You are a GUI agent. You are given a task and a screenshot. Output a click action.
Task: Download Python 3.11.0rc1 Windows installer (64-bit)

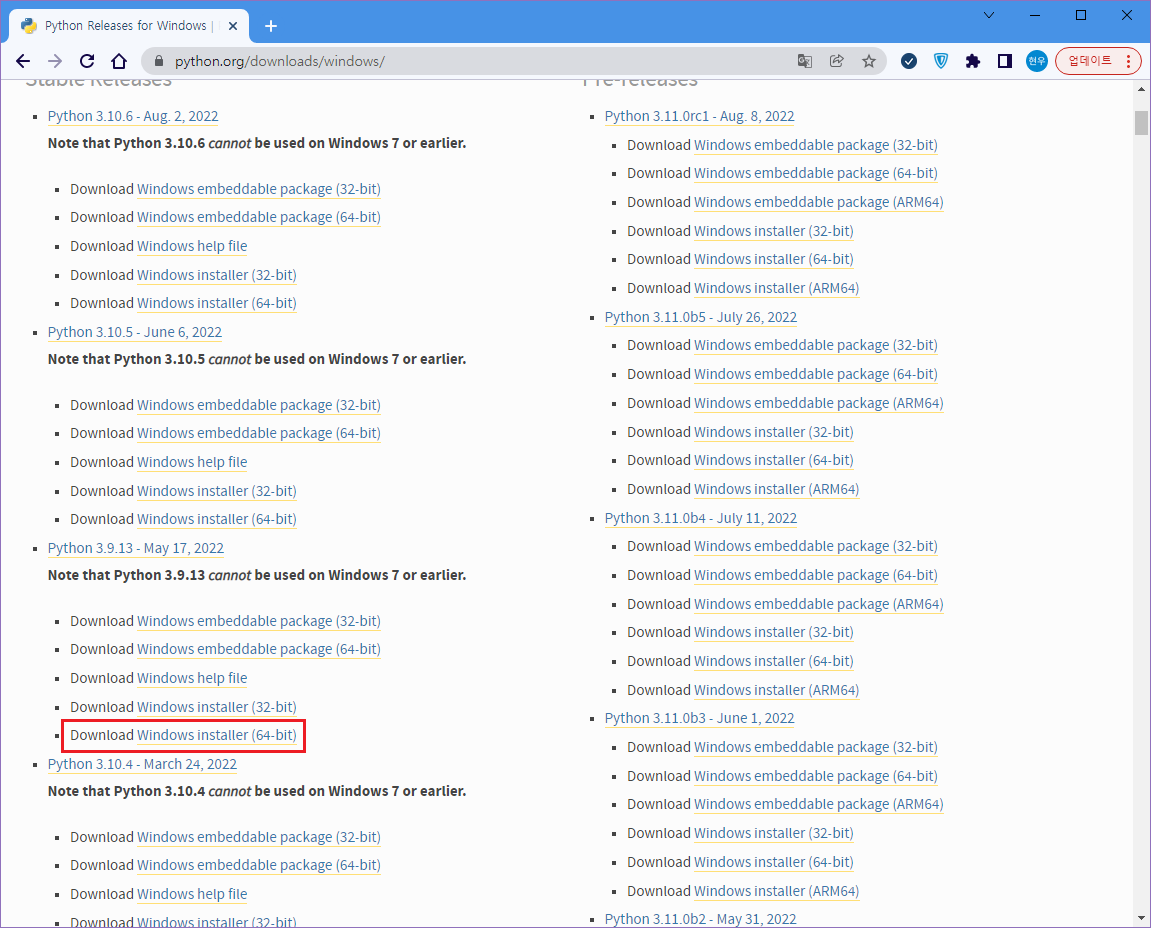point(774,259)
